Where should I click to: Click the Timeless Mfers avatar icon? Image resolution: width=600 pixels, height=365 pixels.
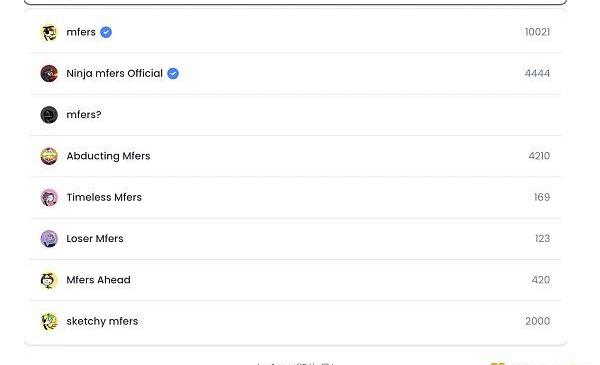point(49,197)
